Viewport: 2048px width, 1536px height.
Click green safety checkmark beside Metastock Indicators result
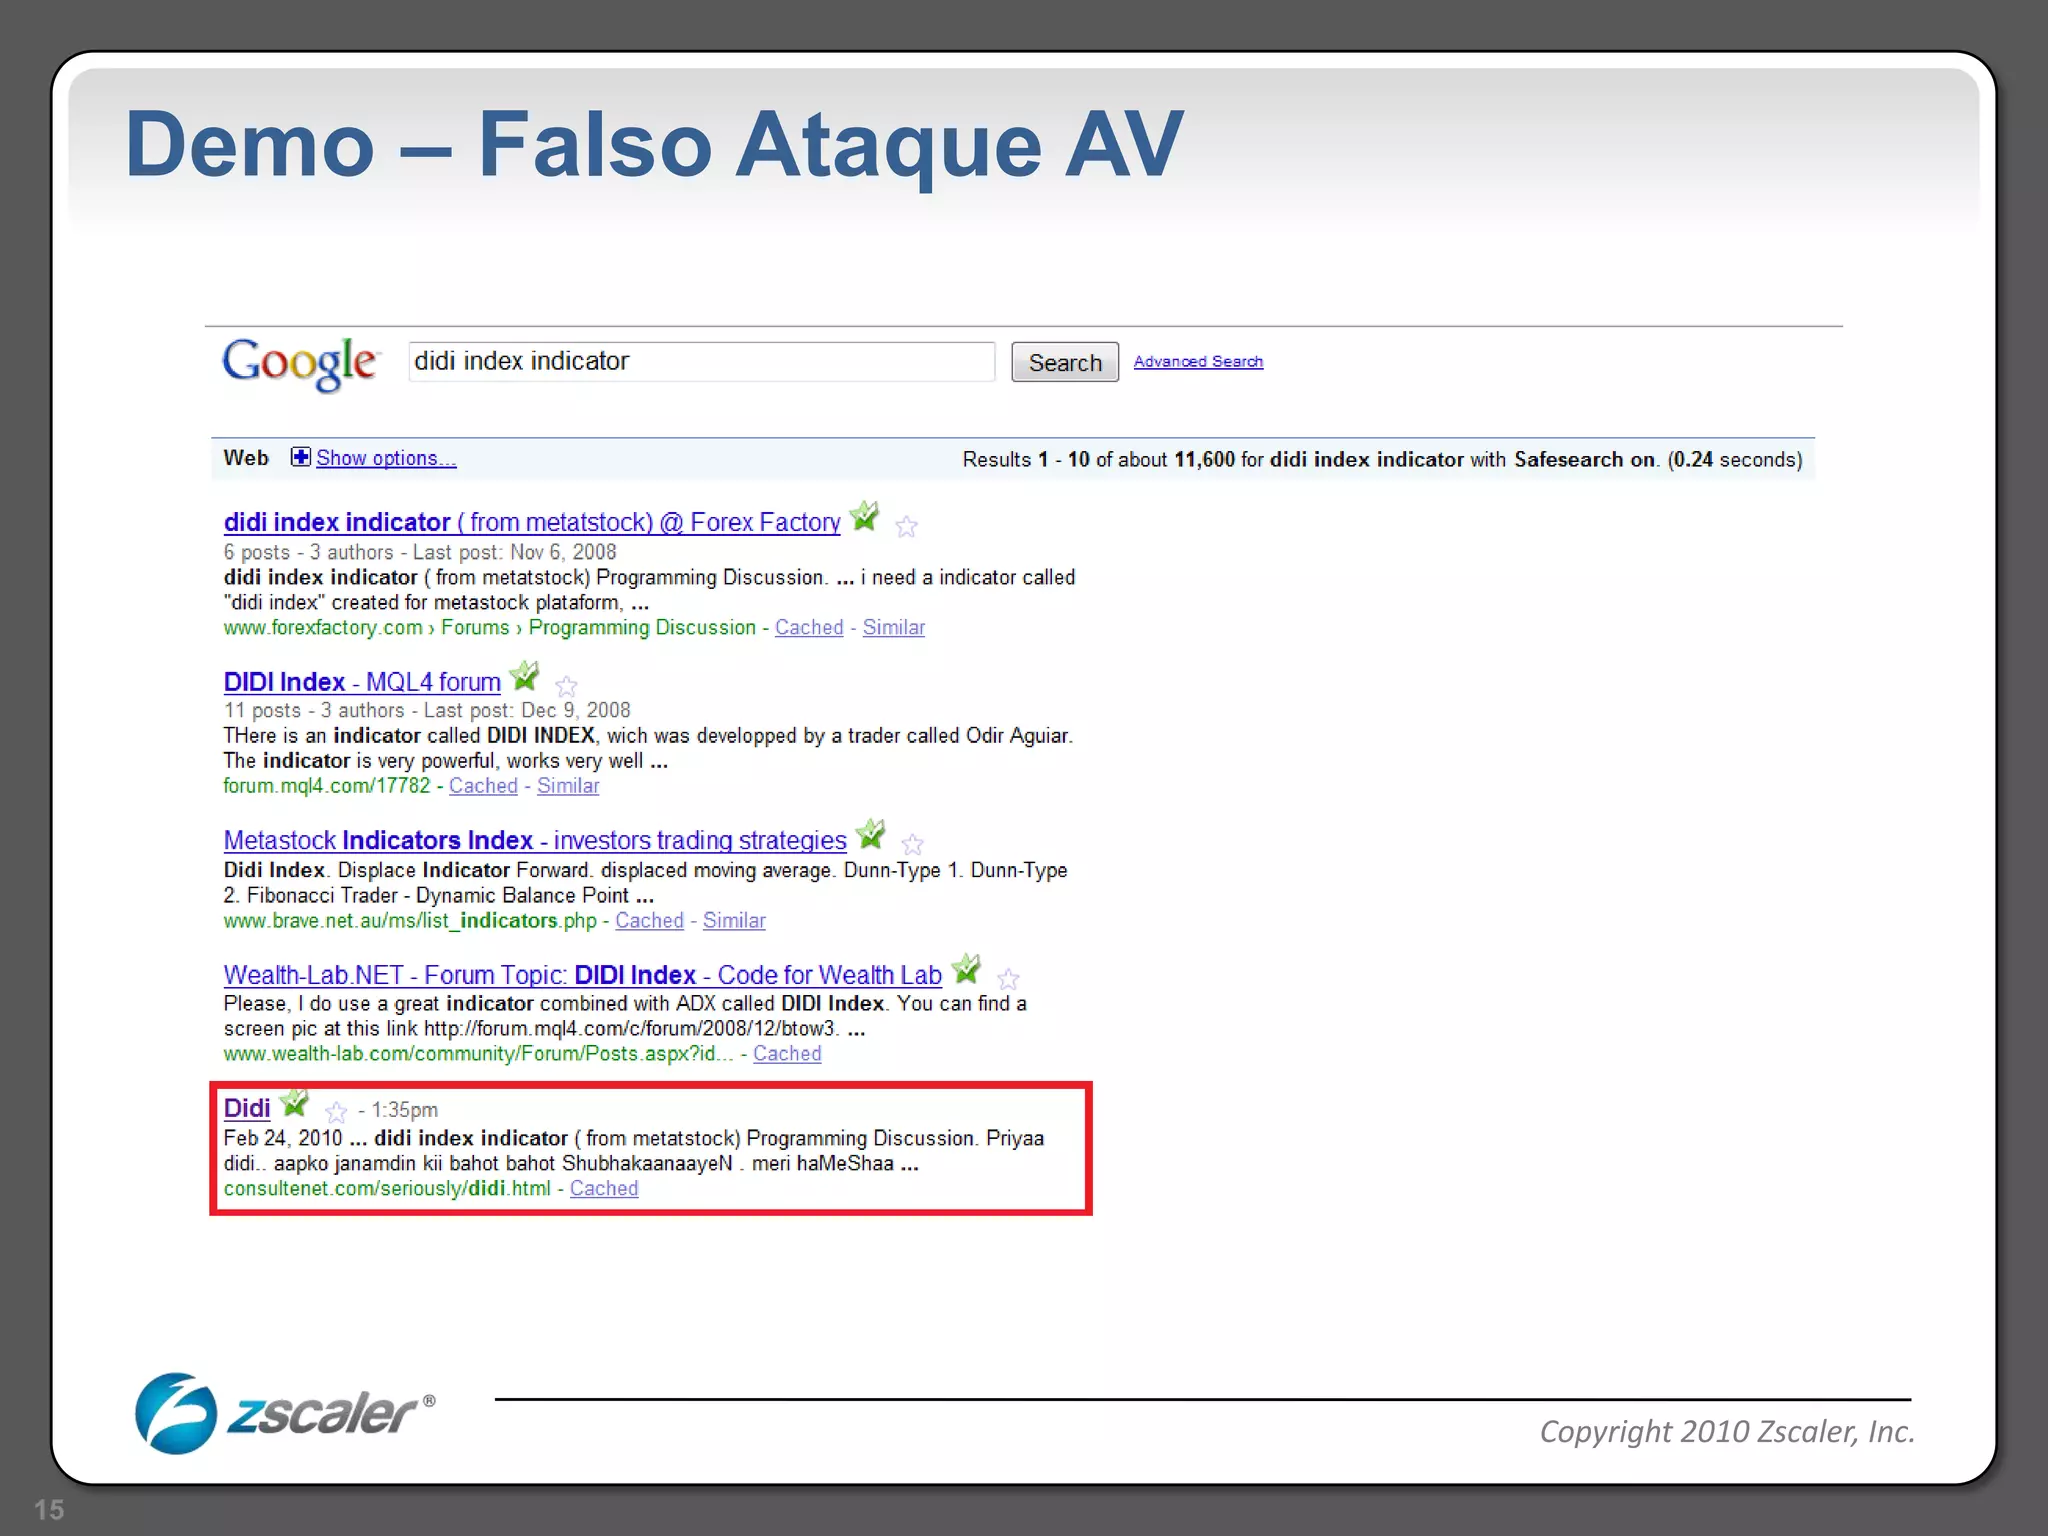[871, 835]
